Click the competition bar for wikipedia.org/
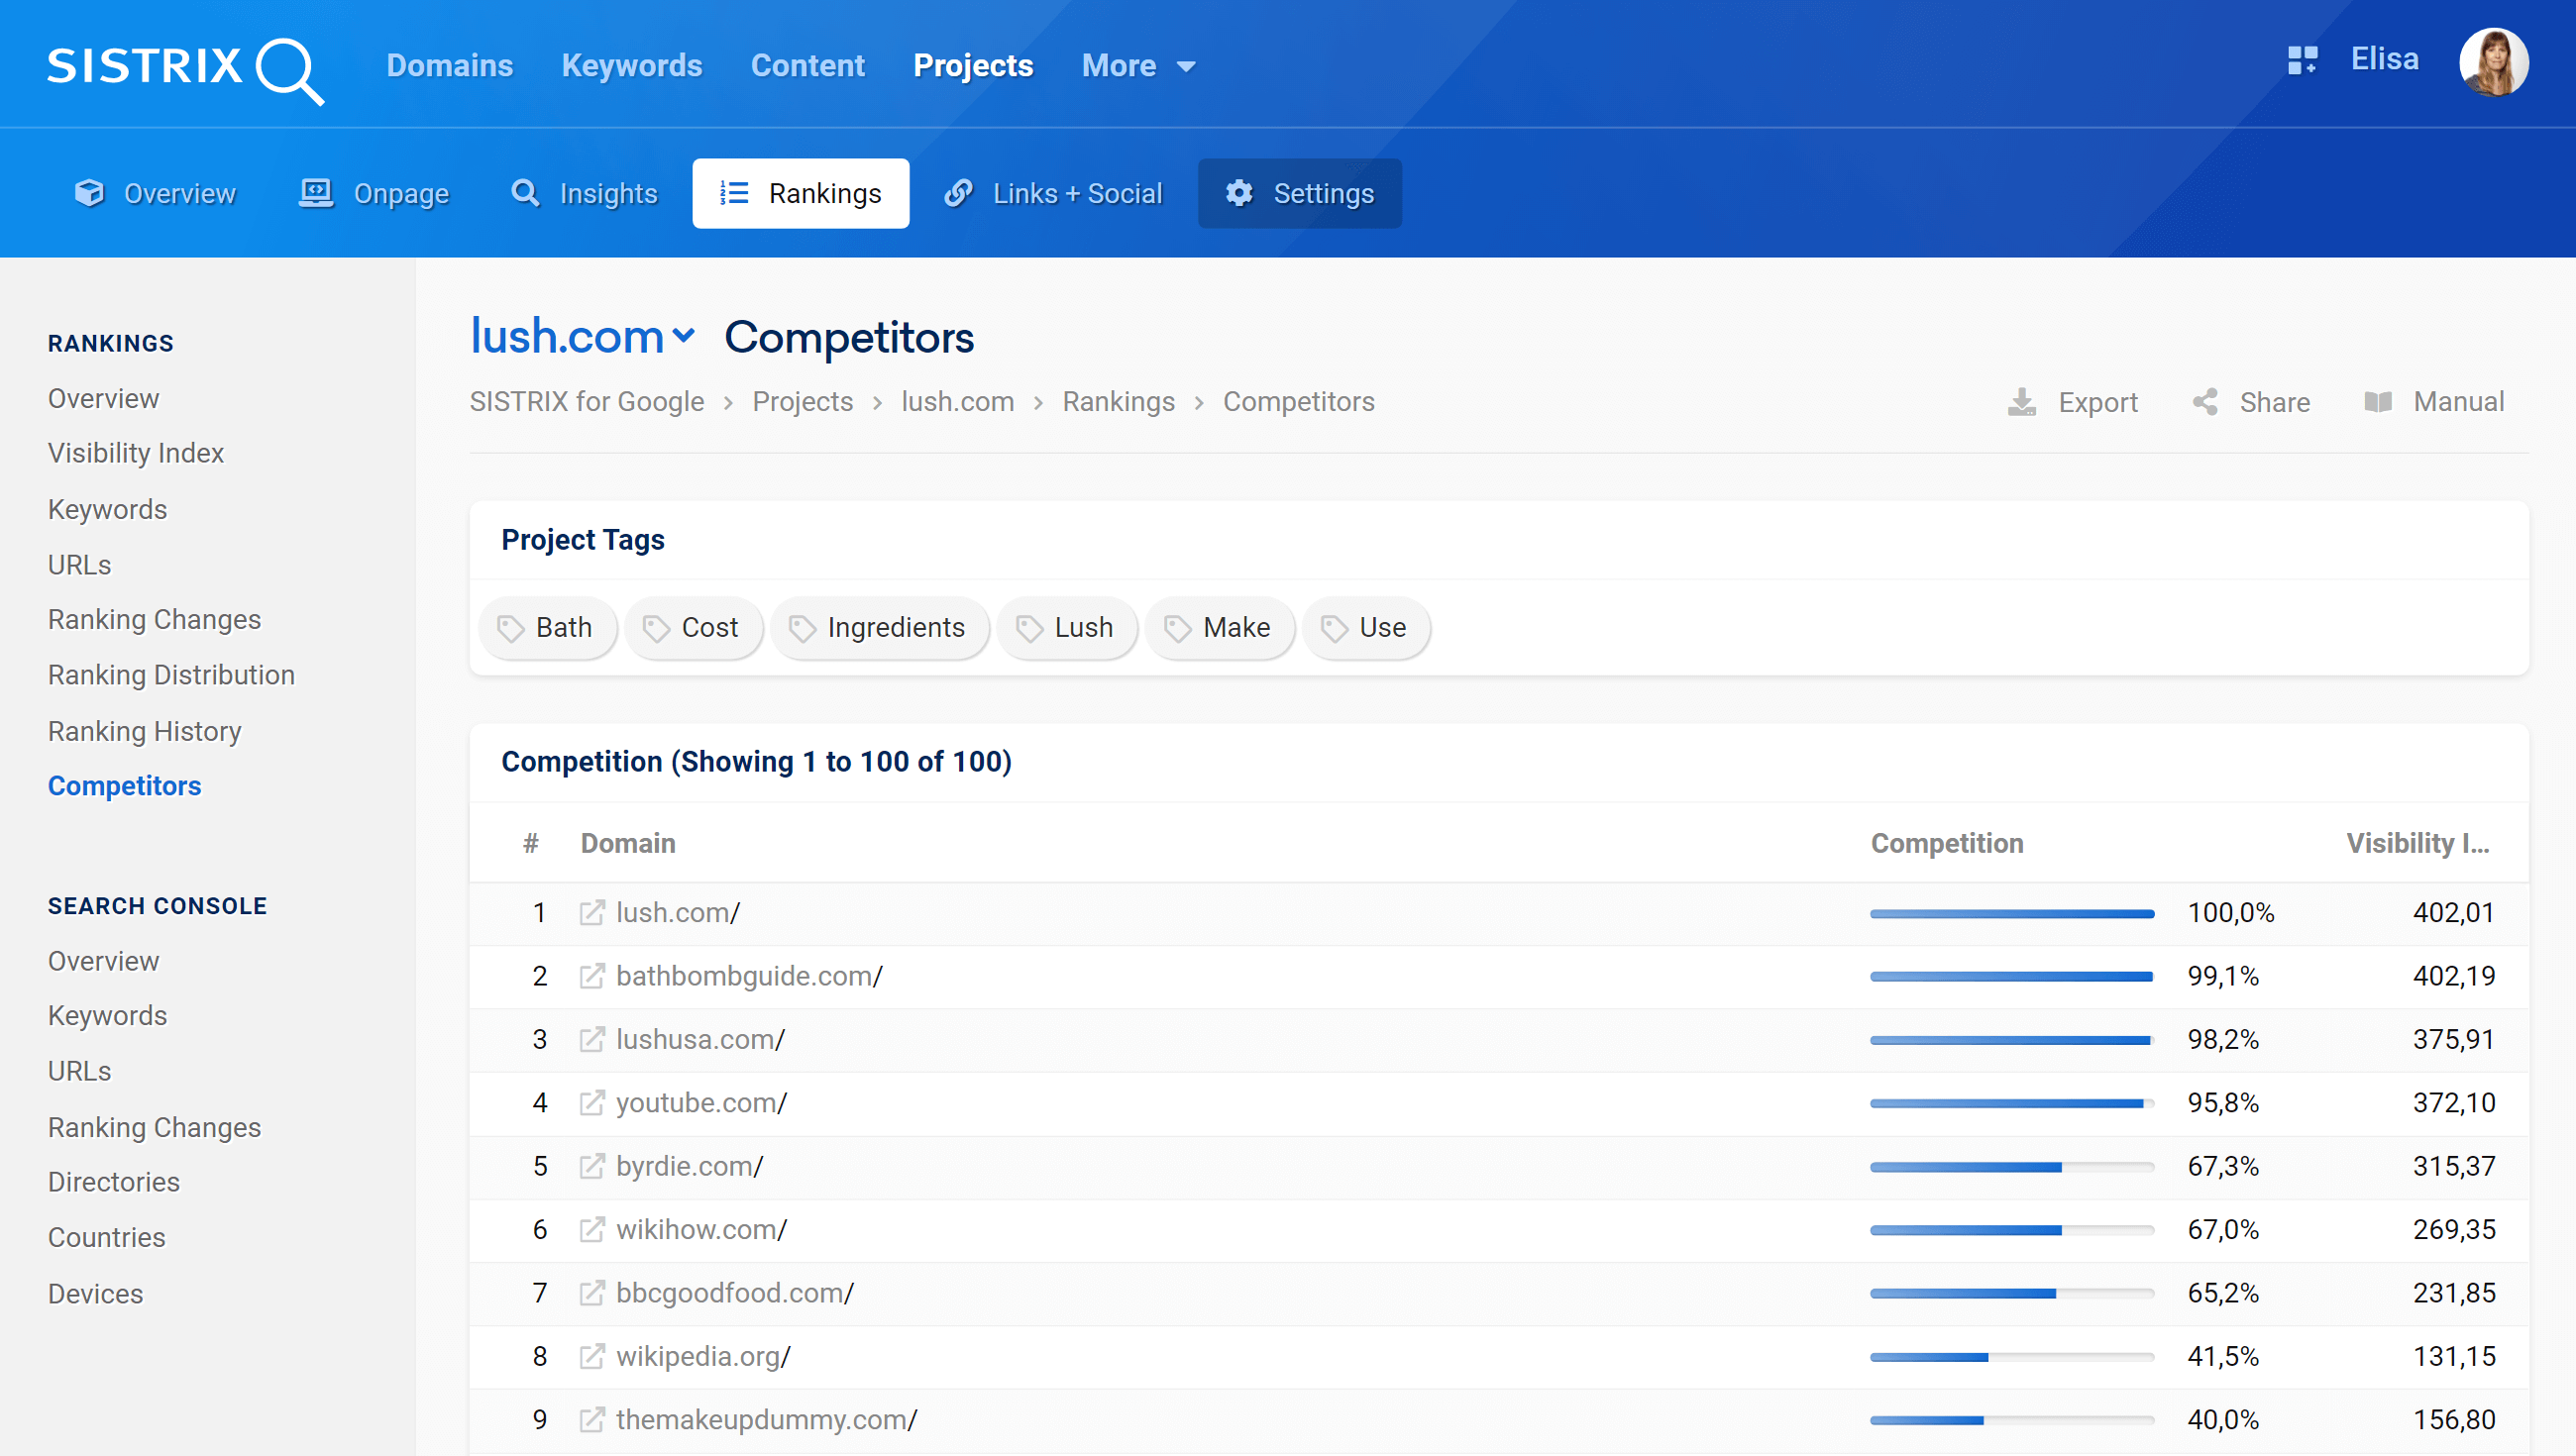This screenshot has width=2576, height=1456. click(x=2012, y=1357)
